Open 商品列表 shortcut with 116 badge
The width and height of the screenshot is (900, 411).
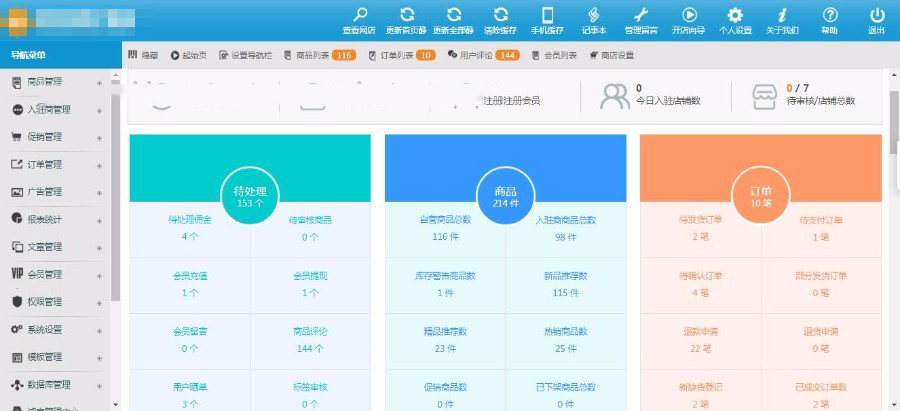[x=320, y=56]
